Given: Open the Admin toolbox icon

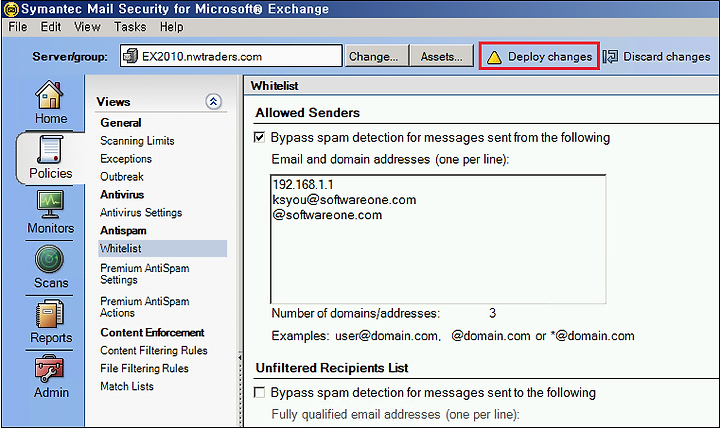Looking at the screenshot, I should pos(49,369).
